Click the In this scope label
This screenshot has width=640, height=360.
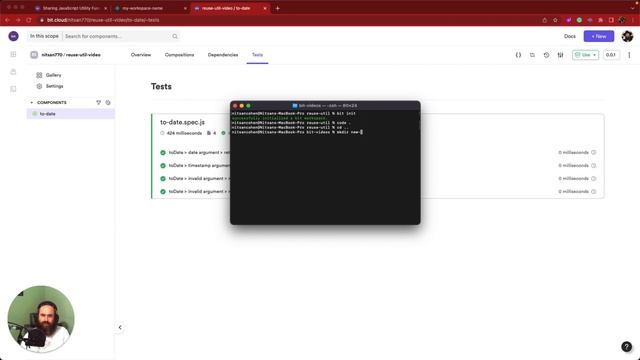(x=44, y=36)
